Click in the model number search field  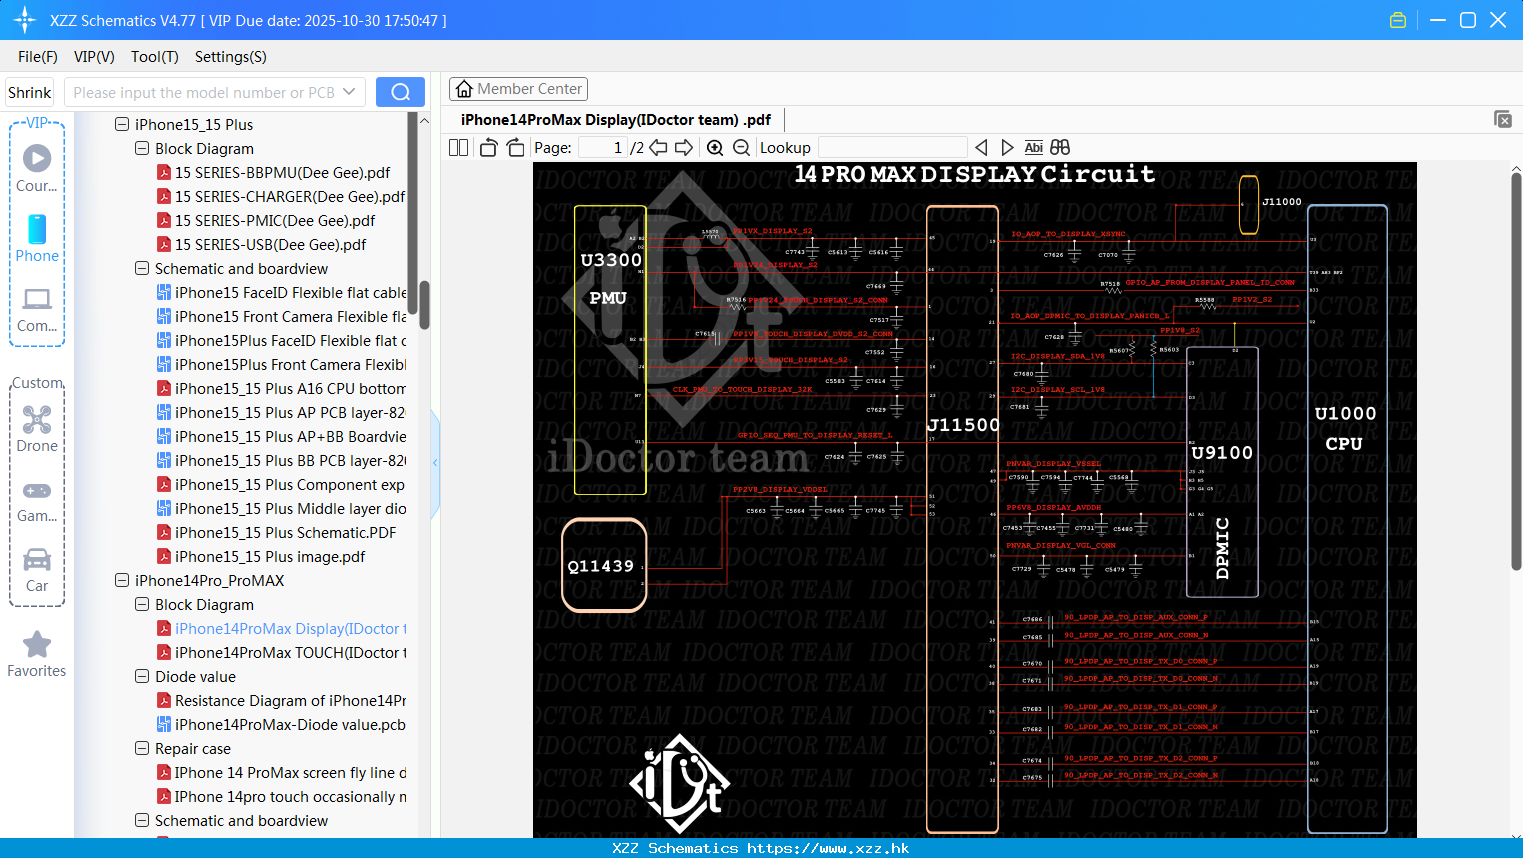click(x=203, y=92)
